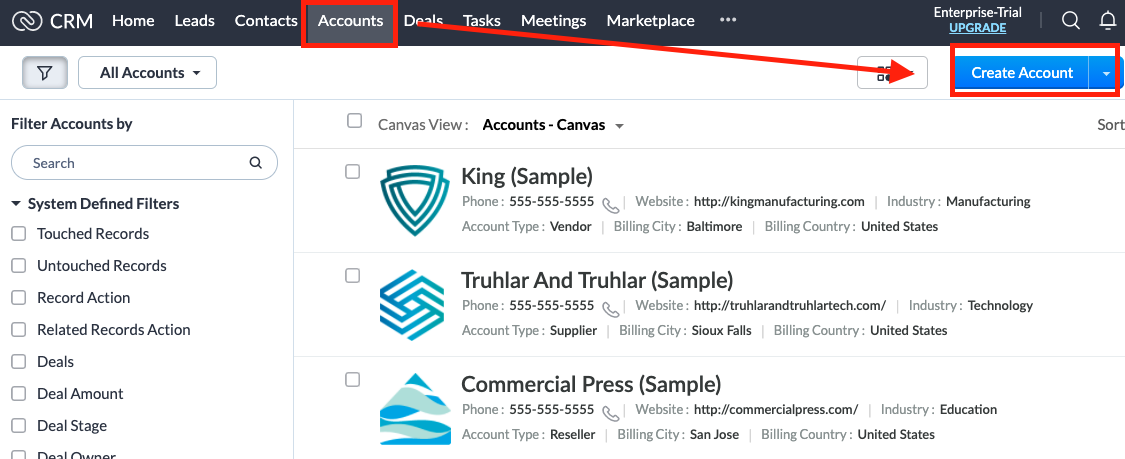Viewport: 1125px width, 459px height.
Task: Open Accounts tab
Action: (350, 22)
